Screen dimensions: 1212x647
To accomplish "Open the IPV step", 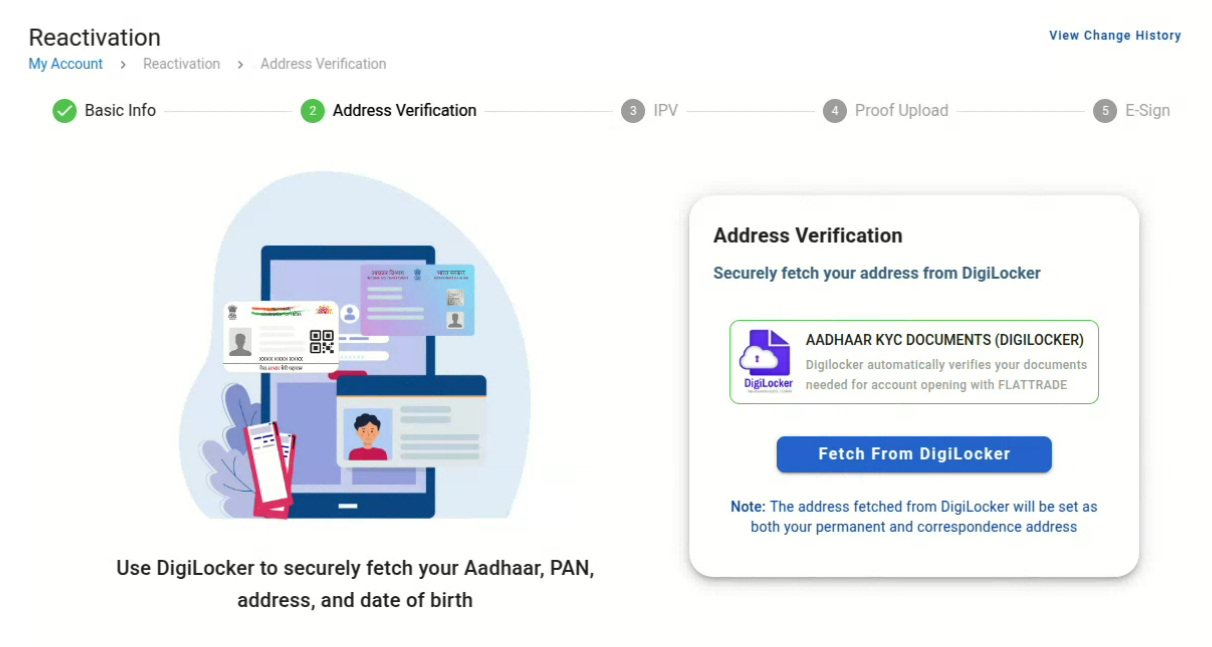I will tap(665, 111).
